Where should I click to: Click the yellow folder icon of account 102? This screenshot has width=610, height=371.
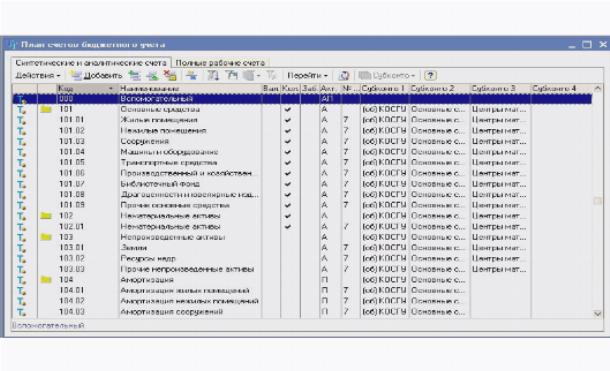[x=46, y=216]
